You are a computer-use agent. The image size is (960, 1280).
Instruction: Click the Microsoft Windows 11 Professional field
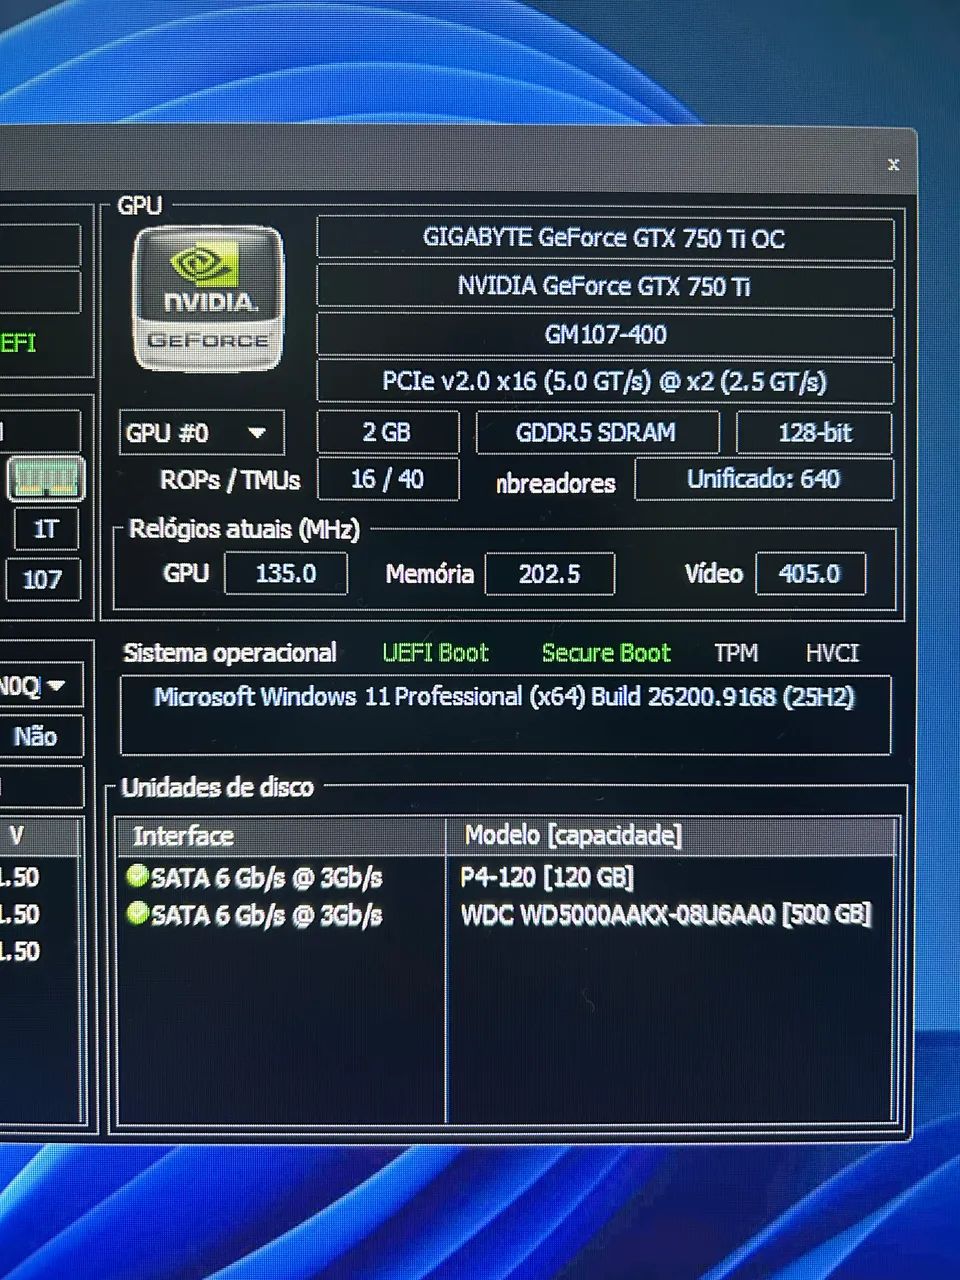coord(505,715)
